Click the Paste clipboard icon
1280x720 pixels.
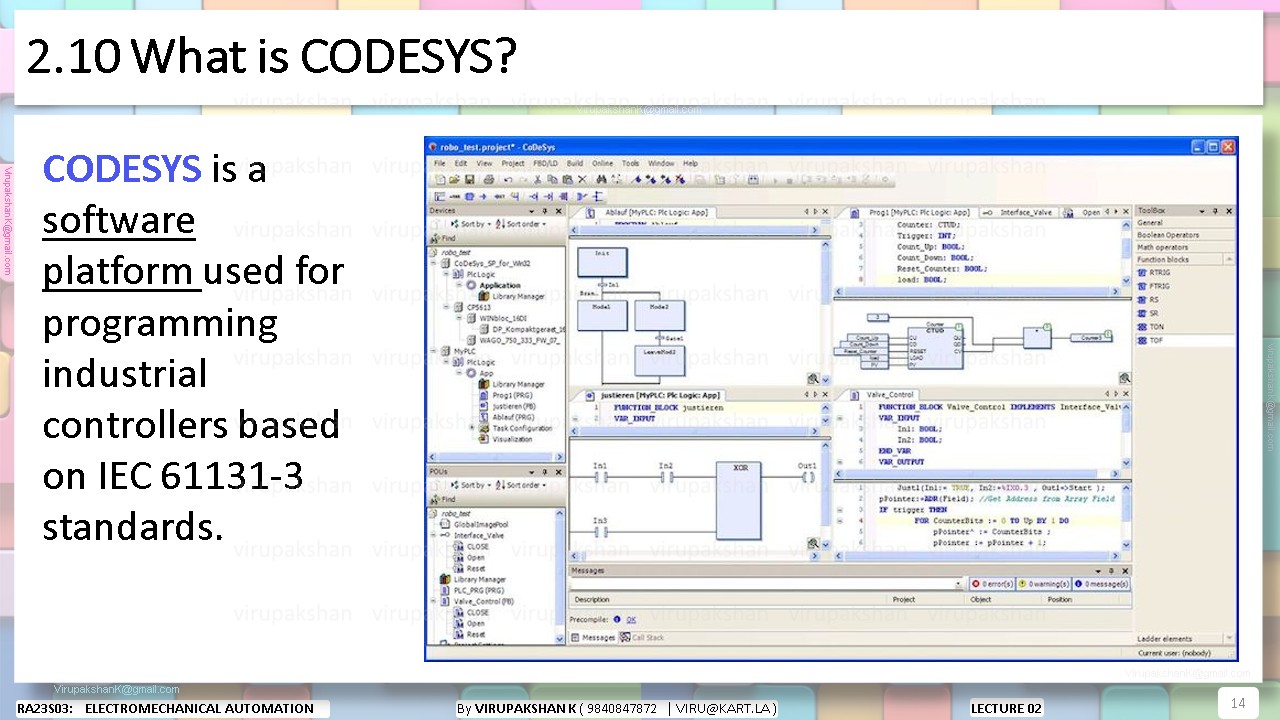pyautogui.click(x=568, y=179)
